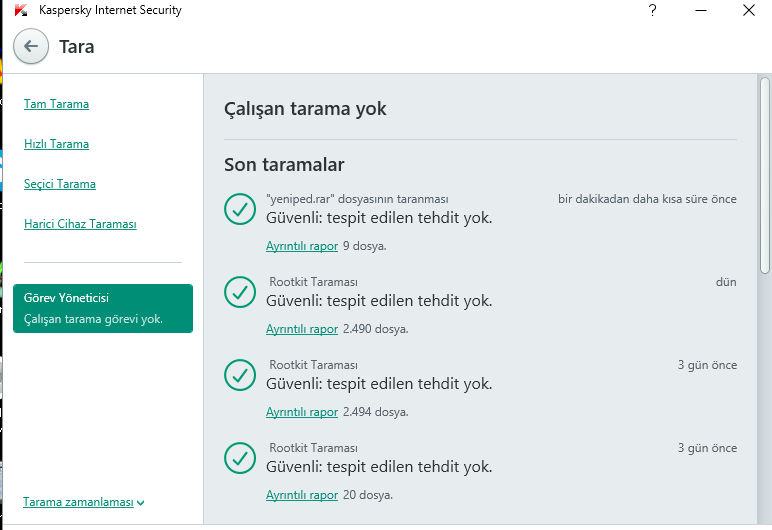Start Hızlı Tarama
The width and height of the screenshot is (772, 530).
tap(57, 144)
